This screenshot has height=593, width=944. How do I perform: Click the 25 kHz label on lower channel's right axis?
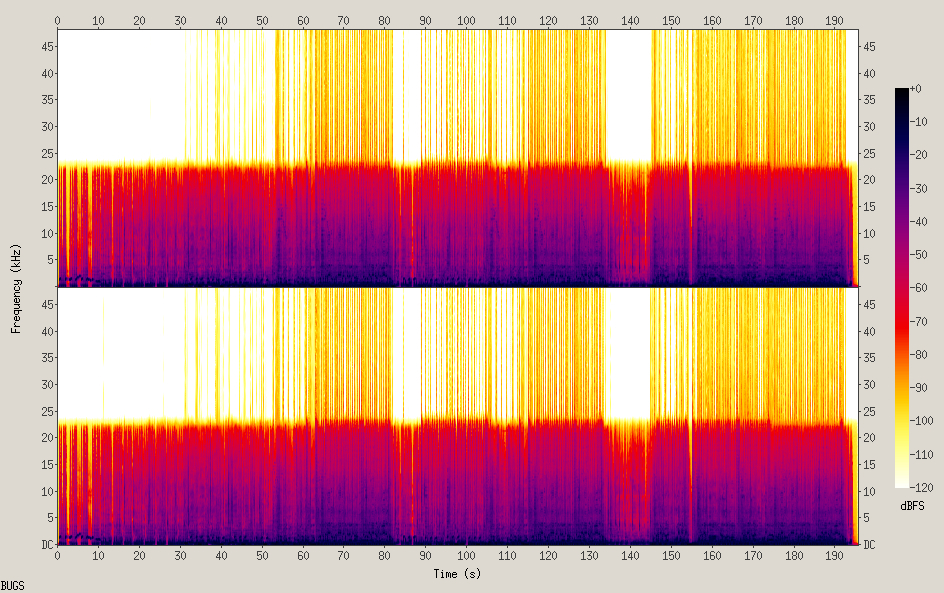870,411
